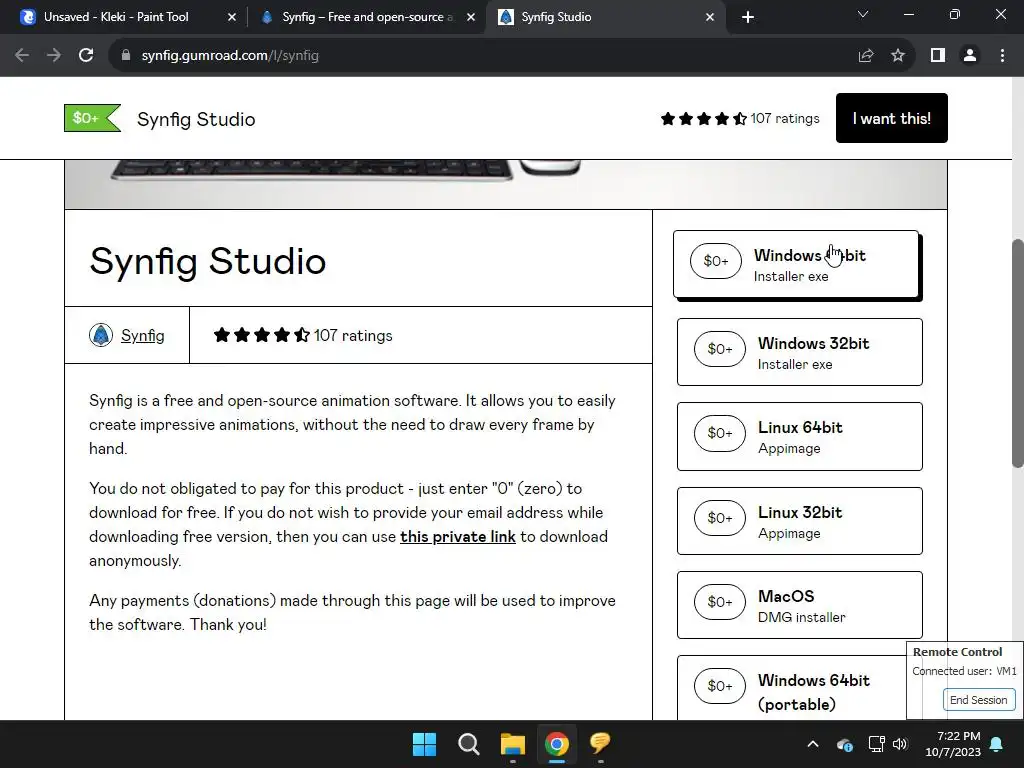Close the Synfig Free and open-source tab
The height and width of the screenshot is (768, 1024).
click(x=471, y=18)
